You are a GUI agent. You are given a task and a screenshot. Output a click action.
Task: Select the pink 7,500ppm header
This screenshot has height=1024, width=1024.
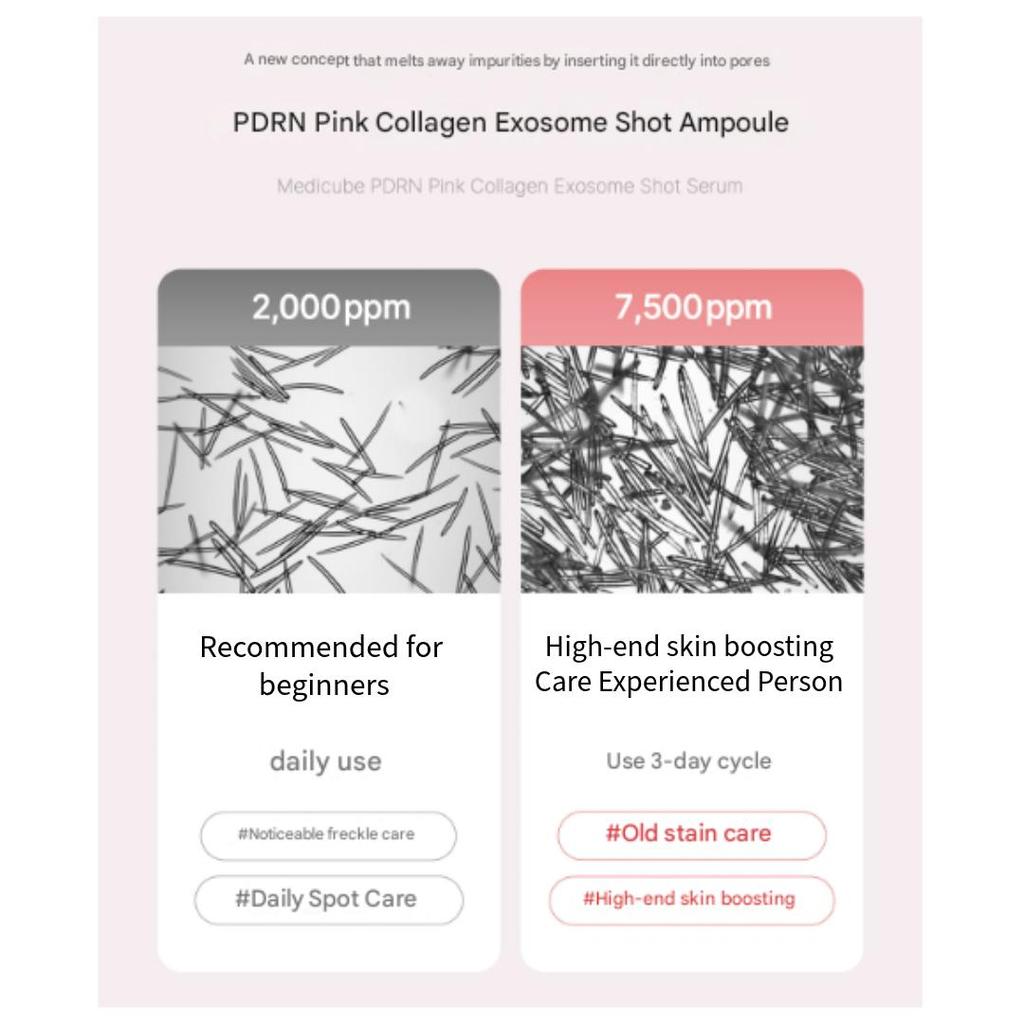point(692,307)
